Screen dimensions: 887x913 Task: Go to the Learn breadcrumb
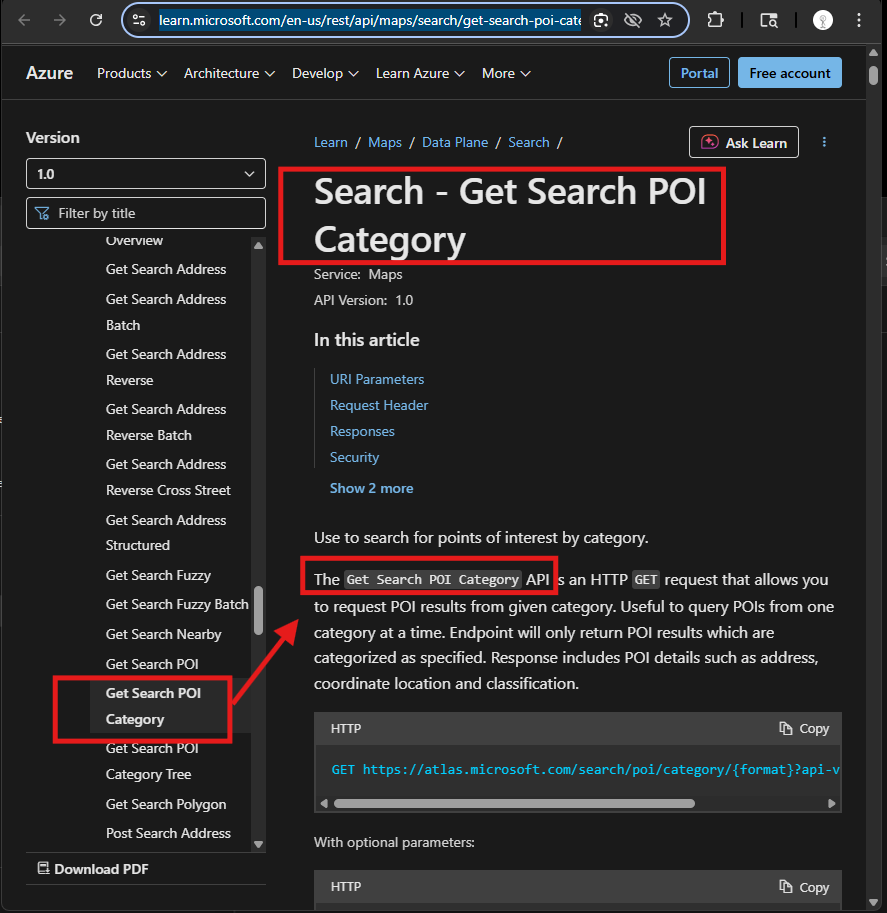(x=331, y=143)
